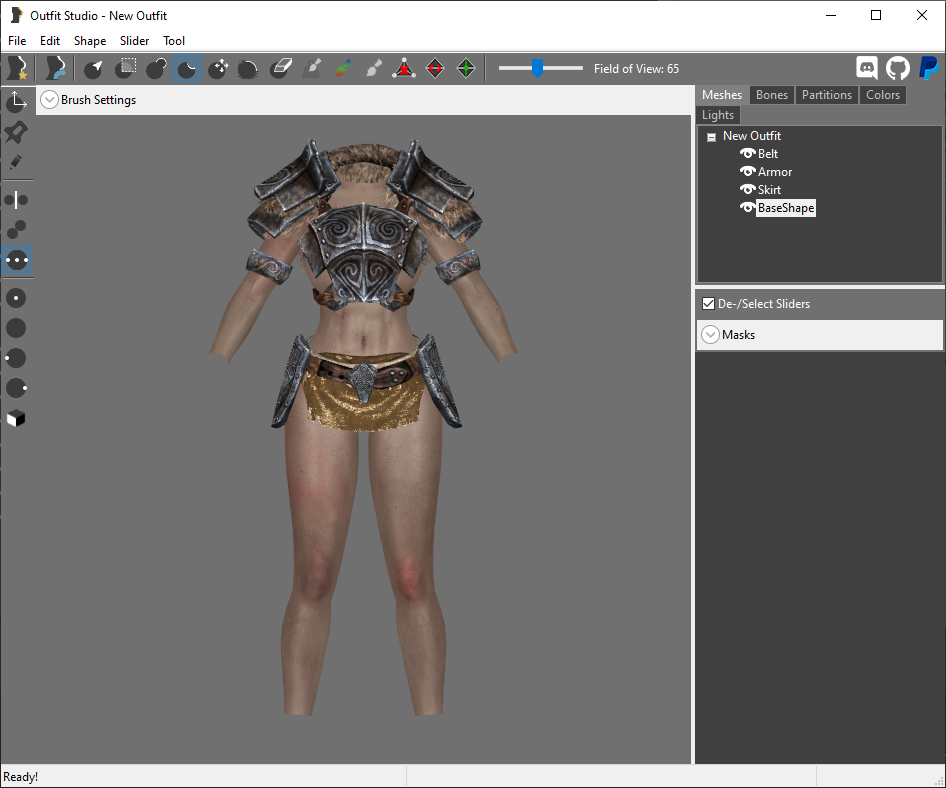Image resolution: width=946 pixels, height=788 pixels.
Task: Switch to the Lights tab
Action: [718, 115]
